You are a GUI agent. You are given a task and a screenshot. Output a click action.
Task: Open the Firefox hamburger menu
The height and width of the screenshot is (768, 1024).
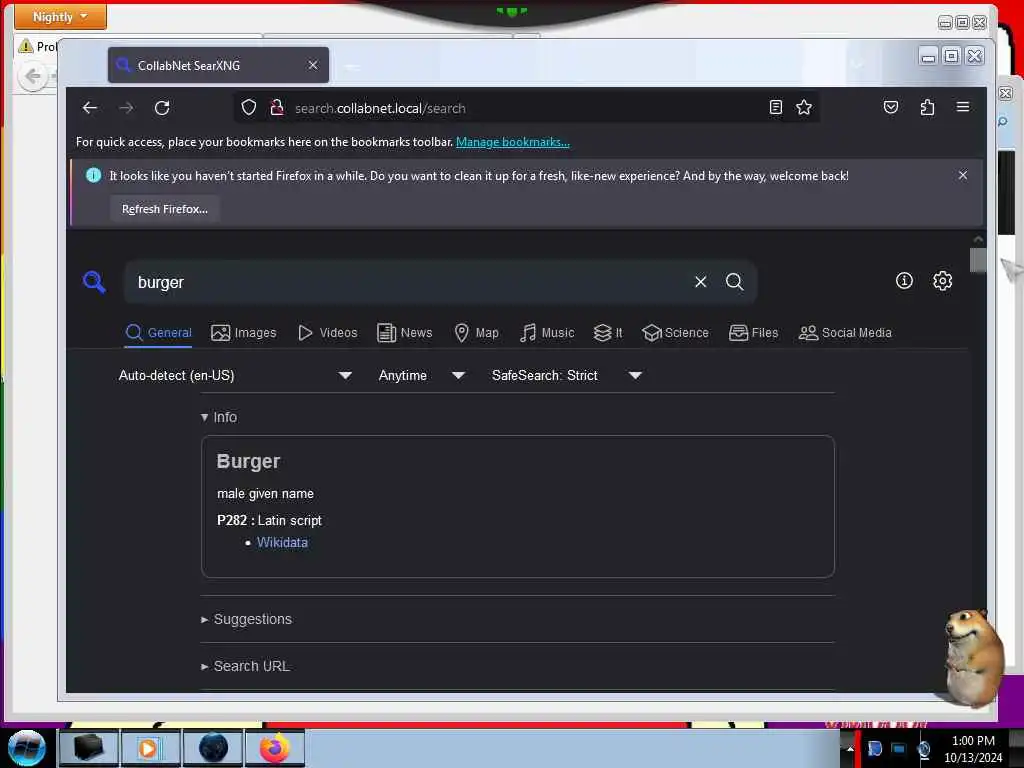963,107
